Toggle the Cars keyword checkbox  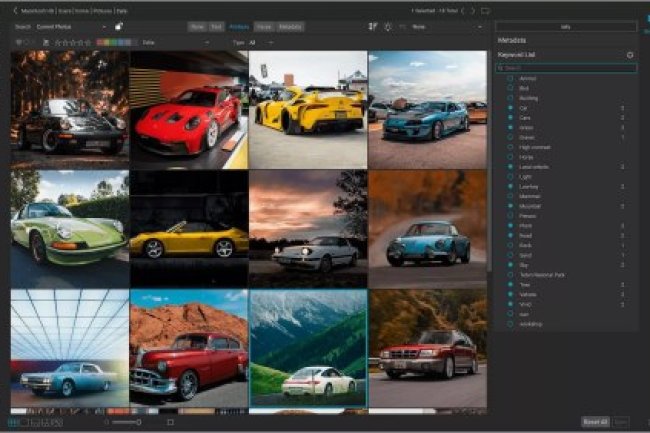coord(510,117)
